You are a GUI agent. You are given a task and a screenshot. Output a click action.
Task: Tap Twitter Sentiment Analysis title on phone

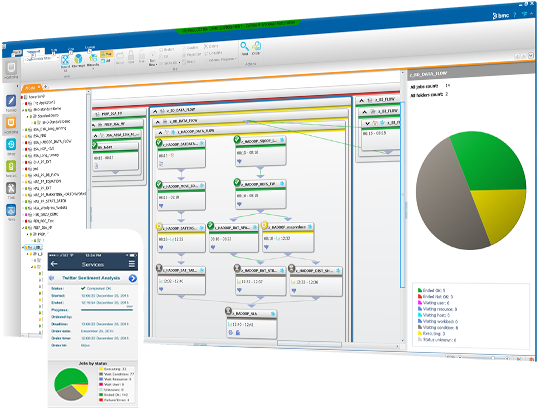click(x=91, y=278)
